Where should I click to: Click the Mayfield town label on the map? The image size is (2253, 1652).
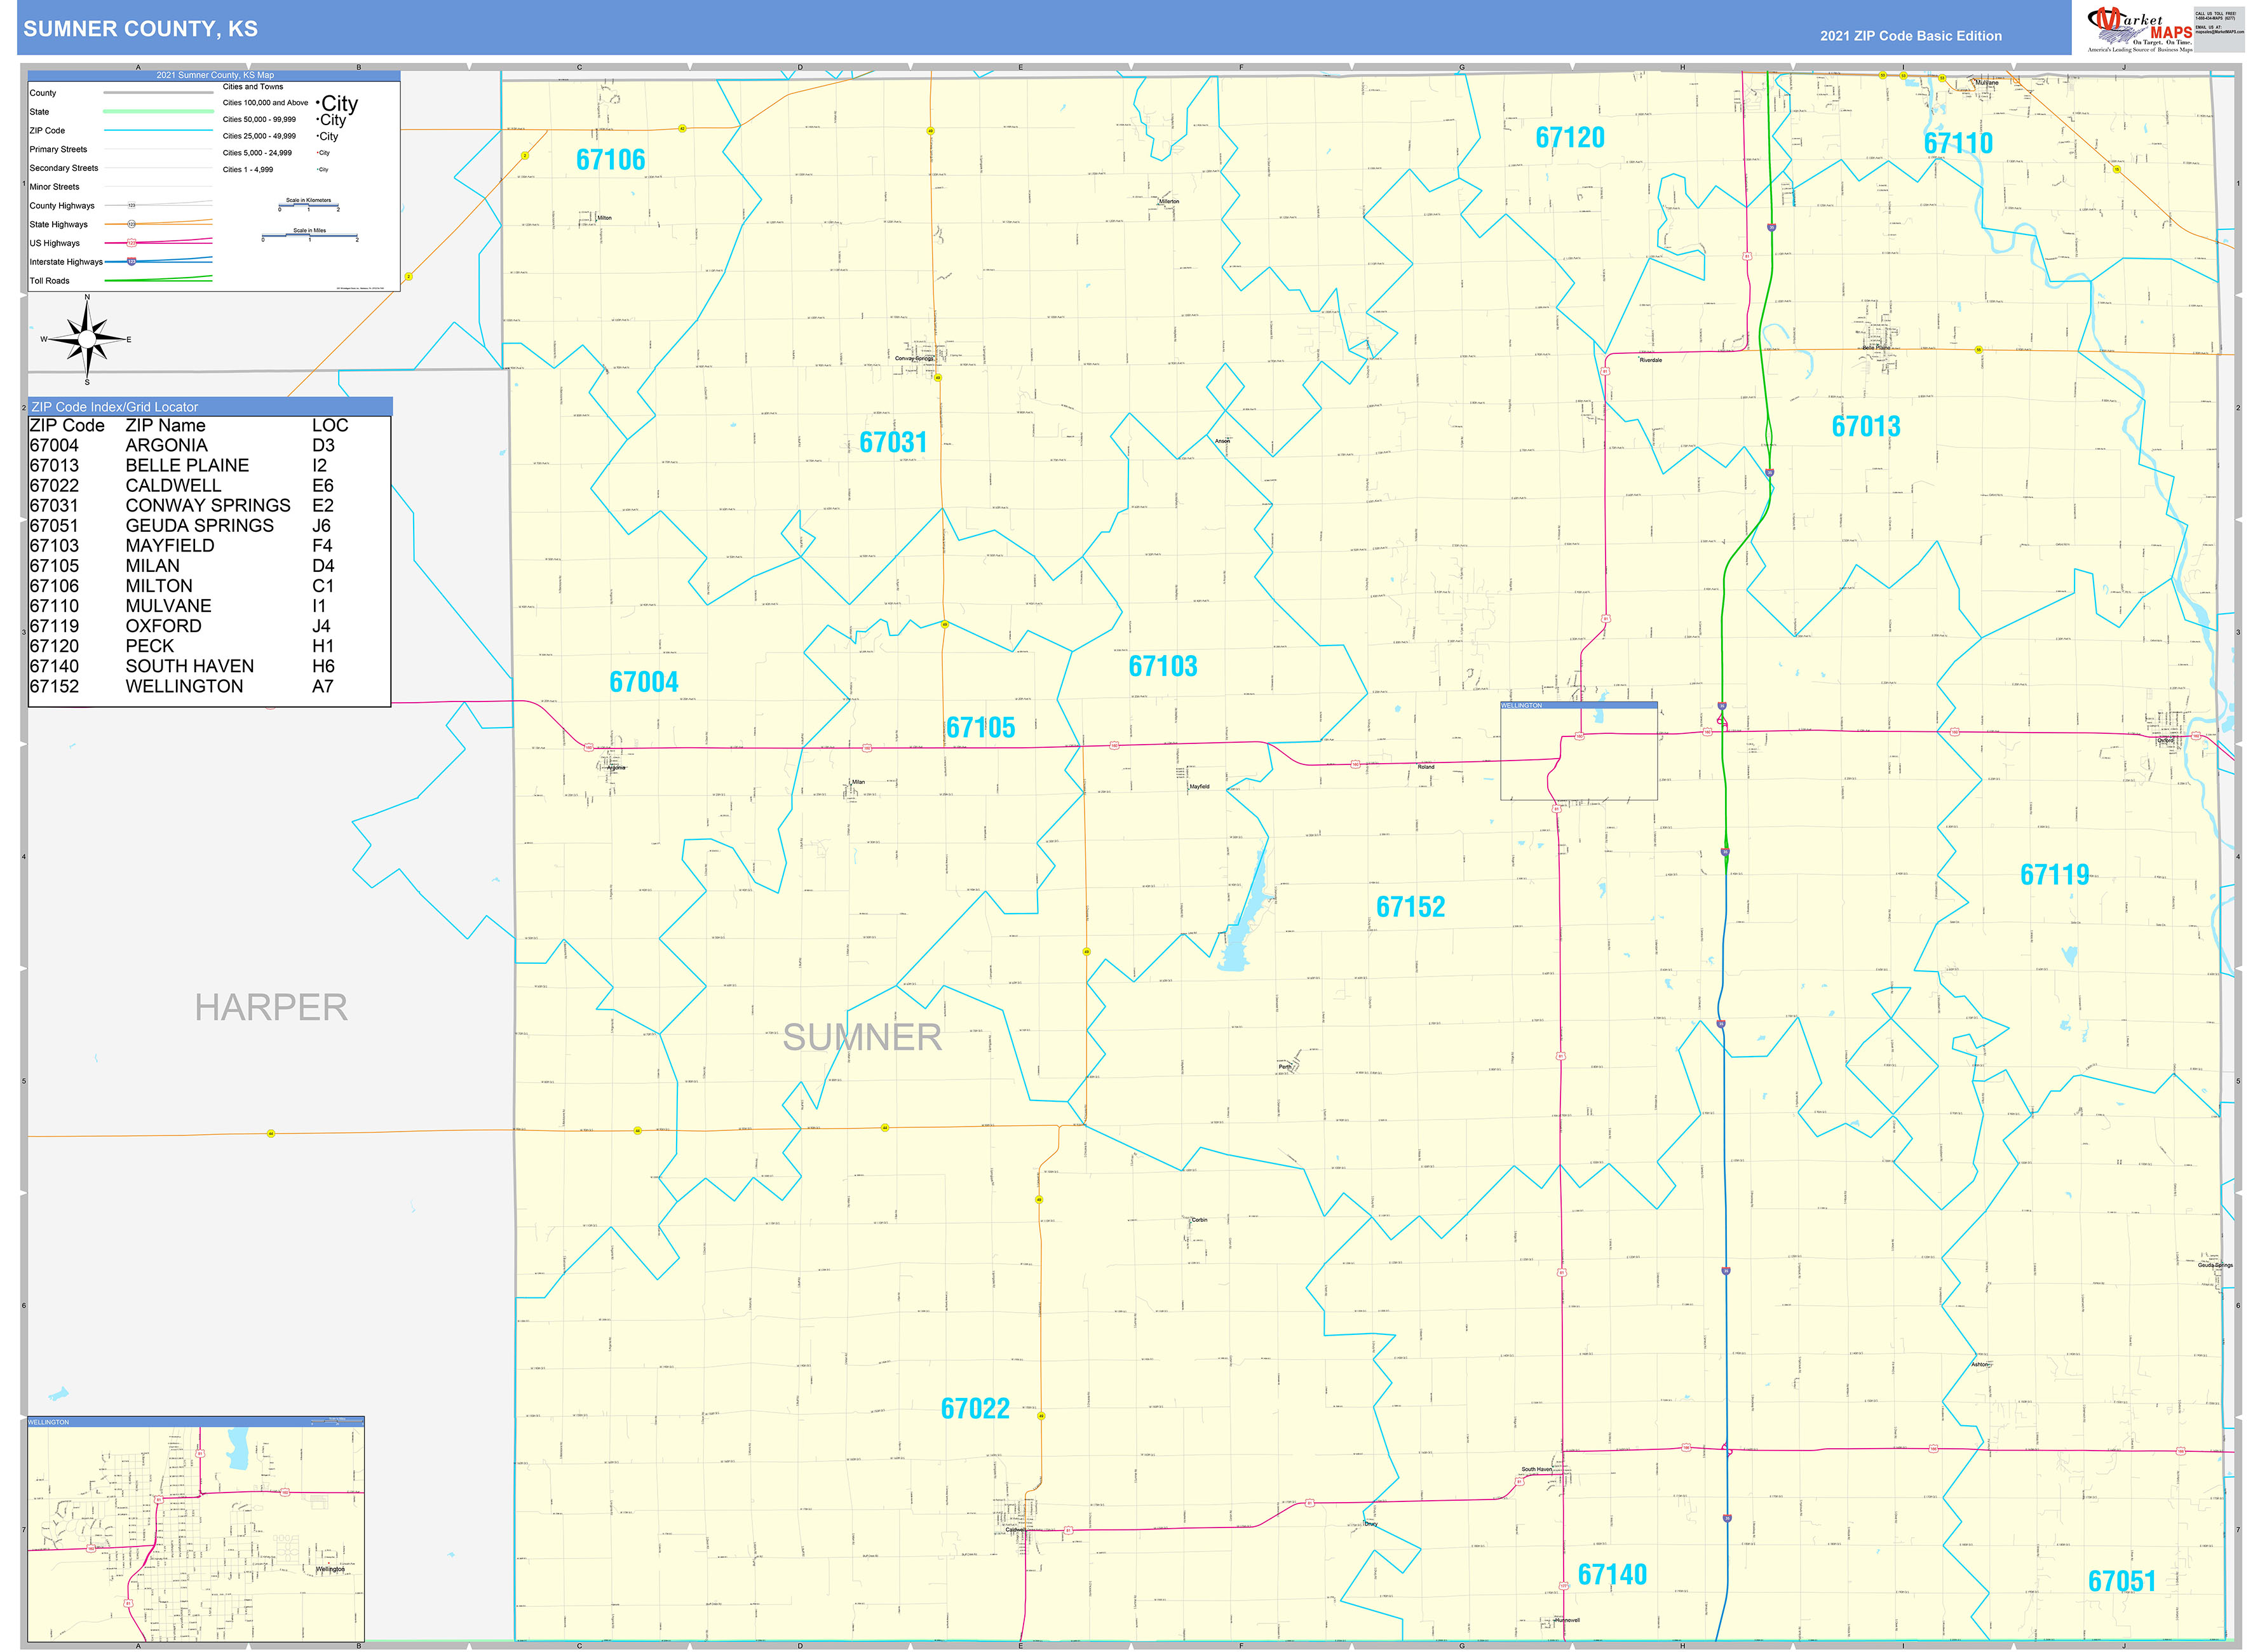[x=1199, y=786]
